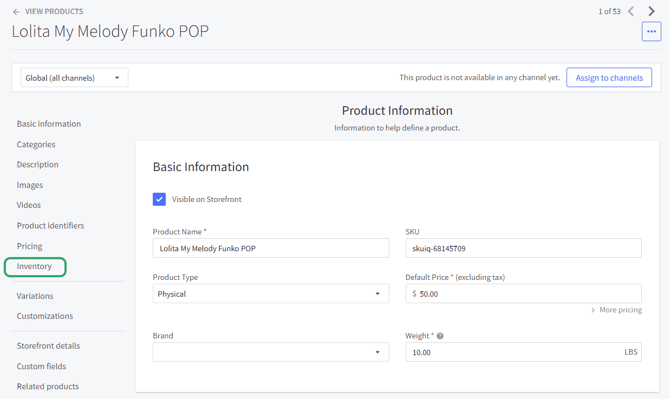The height and width of the screenshot is (399, 670).
Task: Go to the previous product arrow
Action: click(631, 11)
